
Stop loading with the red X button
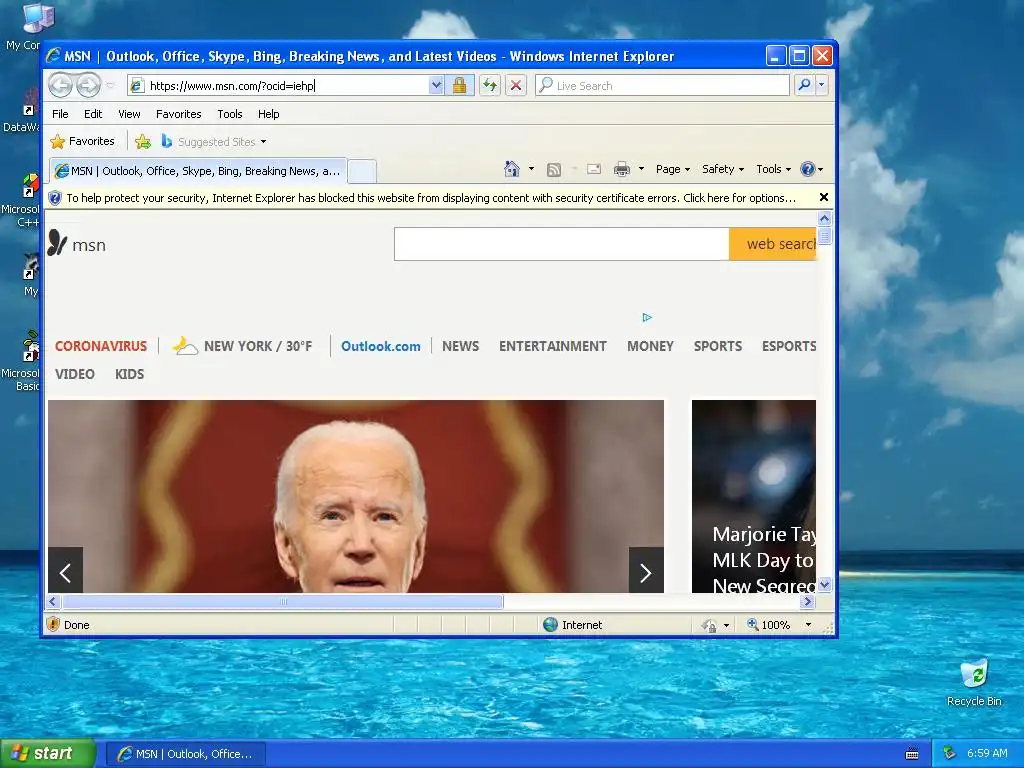tap(516, 86)
